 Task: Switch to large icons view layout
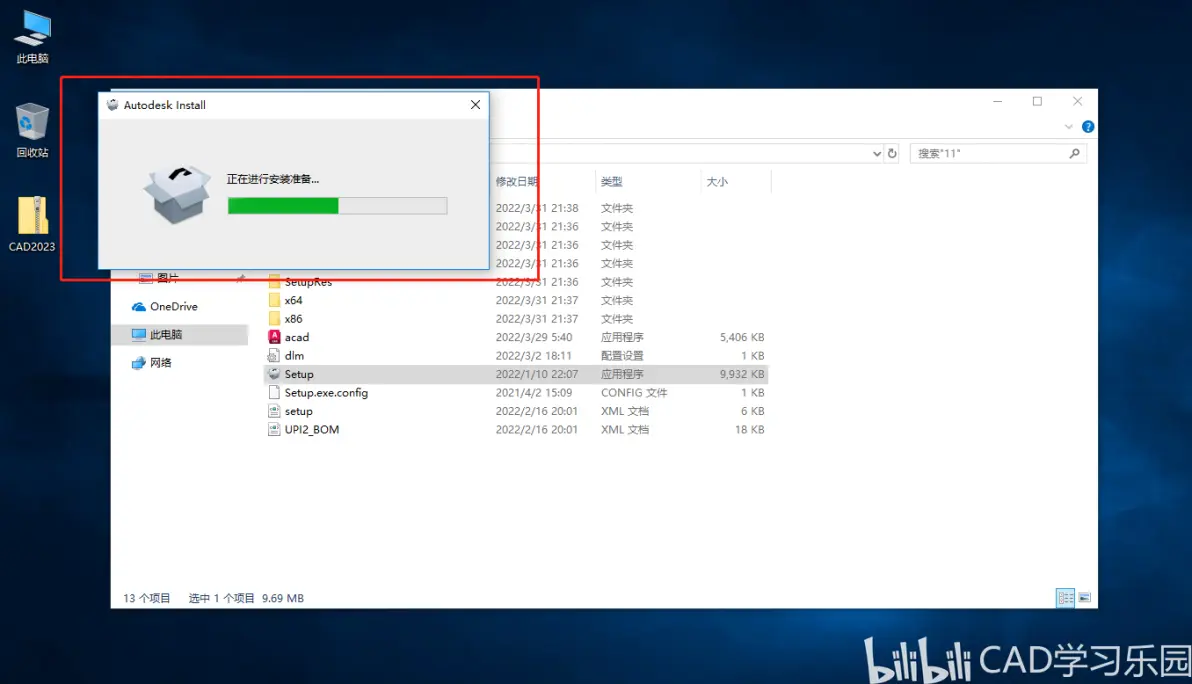pyautogui.click(x=1085, y=598)
